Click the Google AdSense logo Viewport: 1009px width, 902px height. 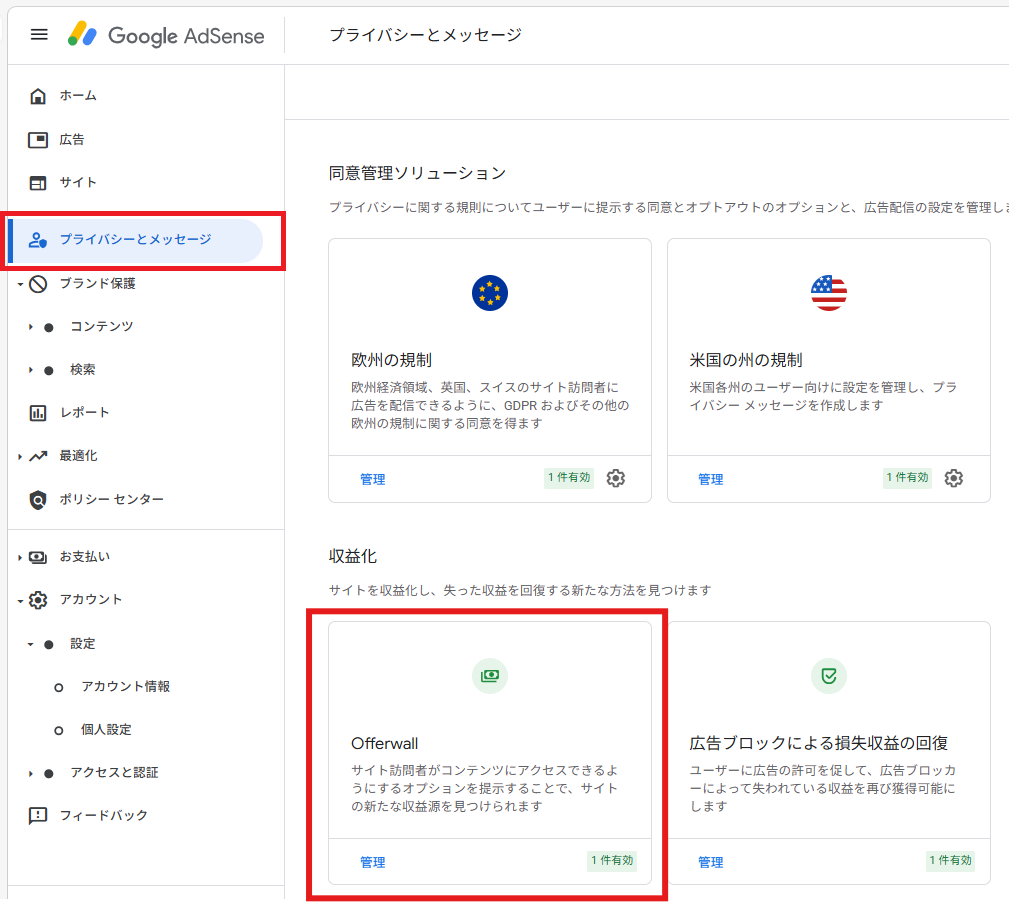(x=166, y=35)
